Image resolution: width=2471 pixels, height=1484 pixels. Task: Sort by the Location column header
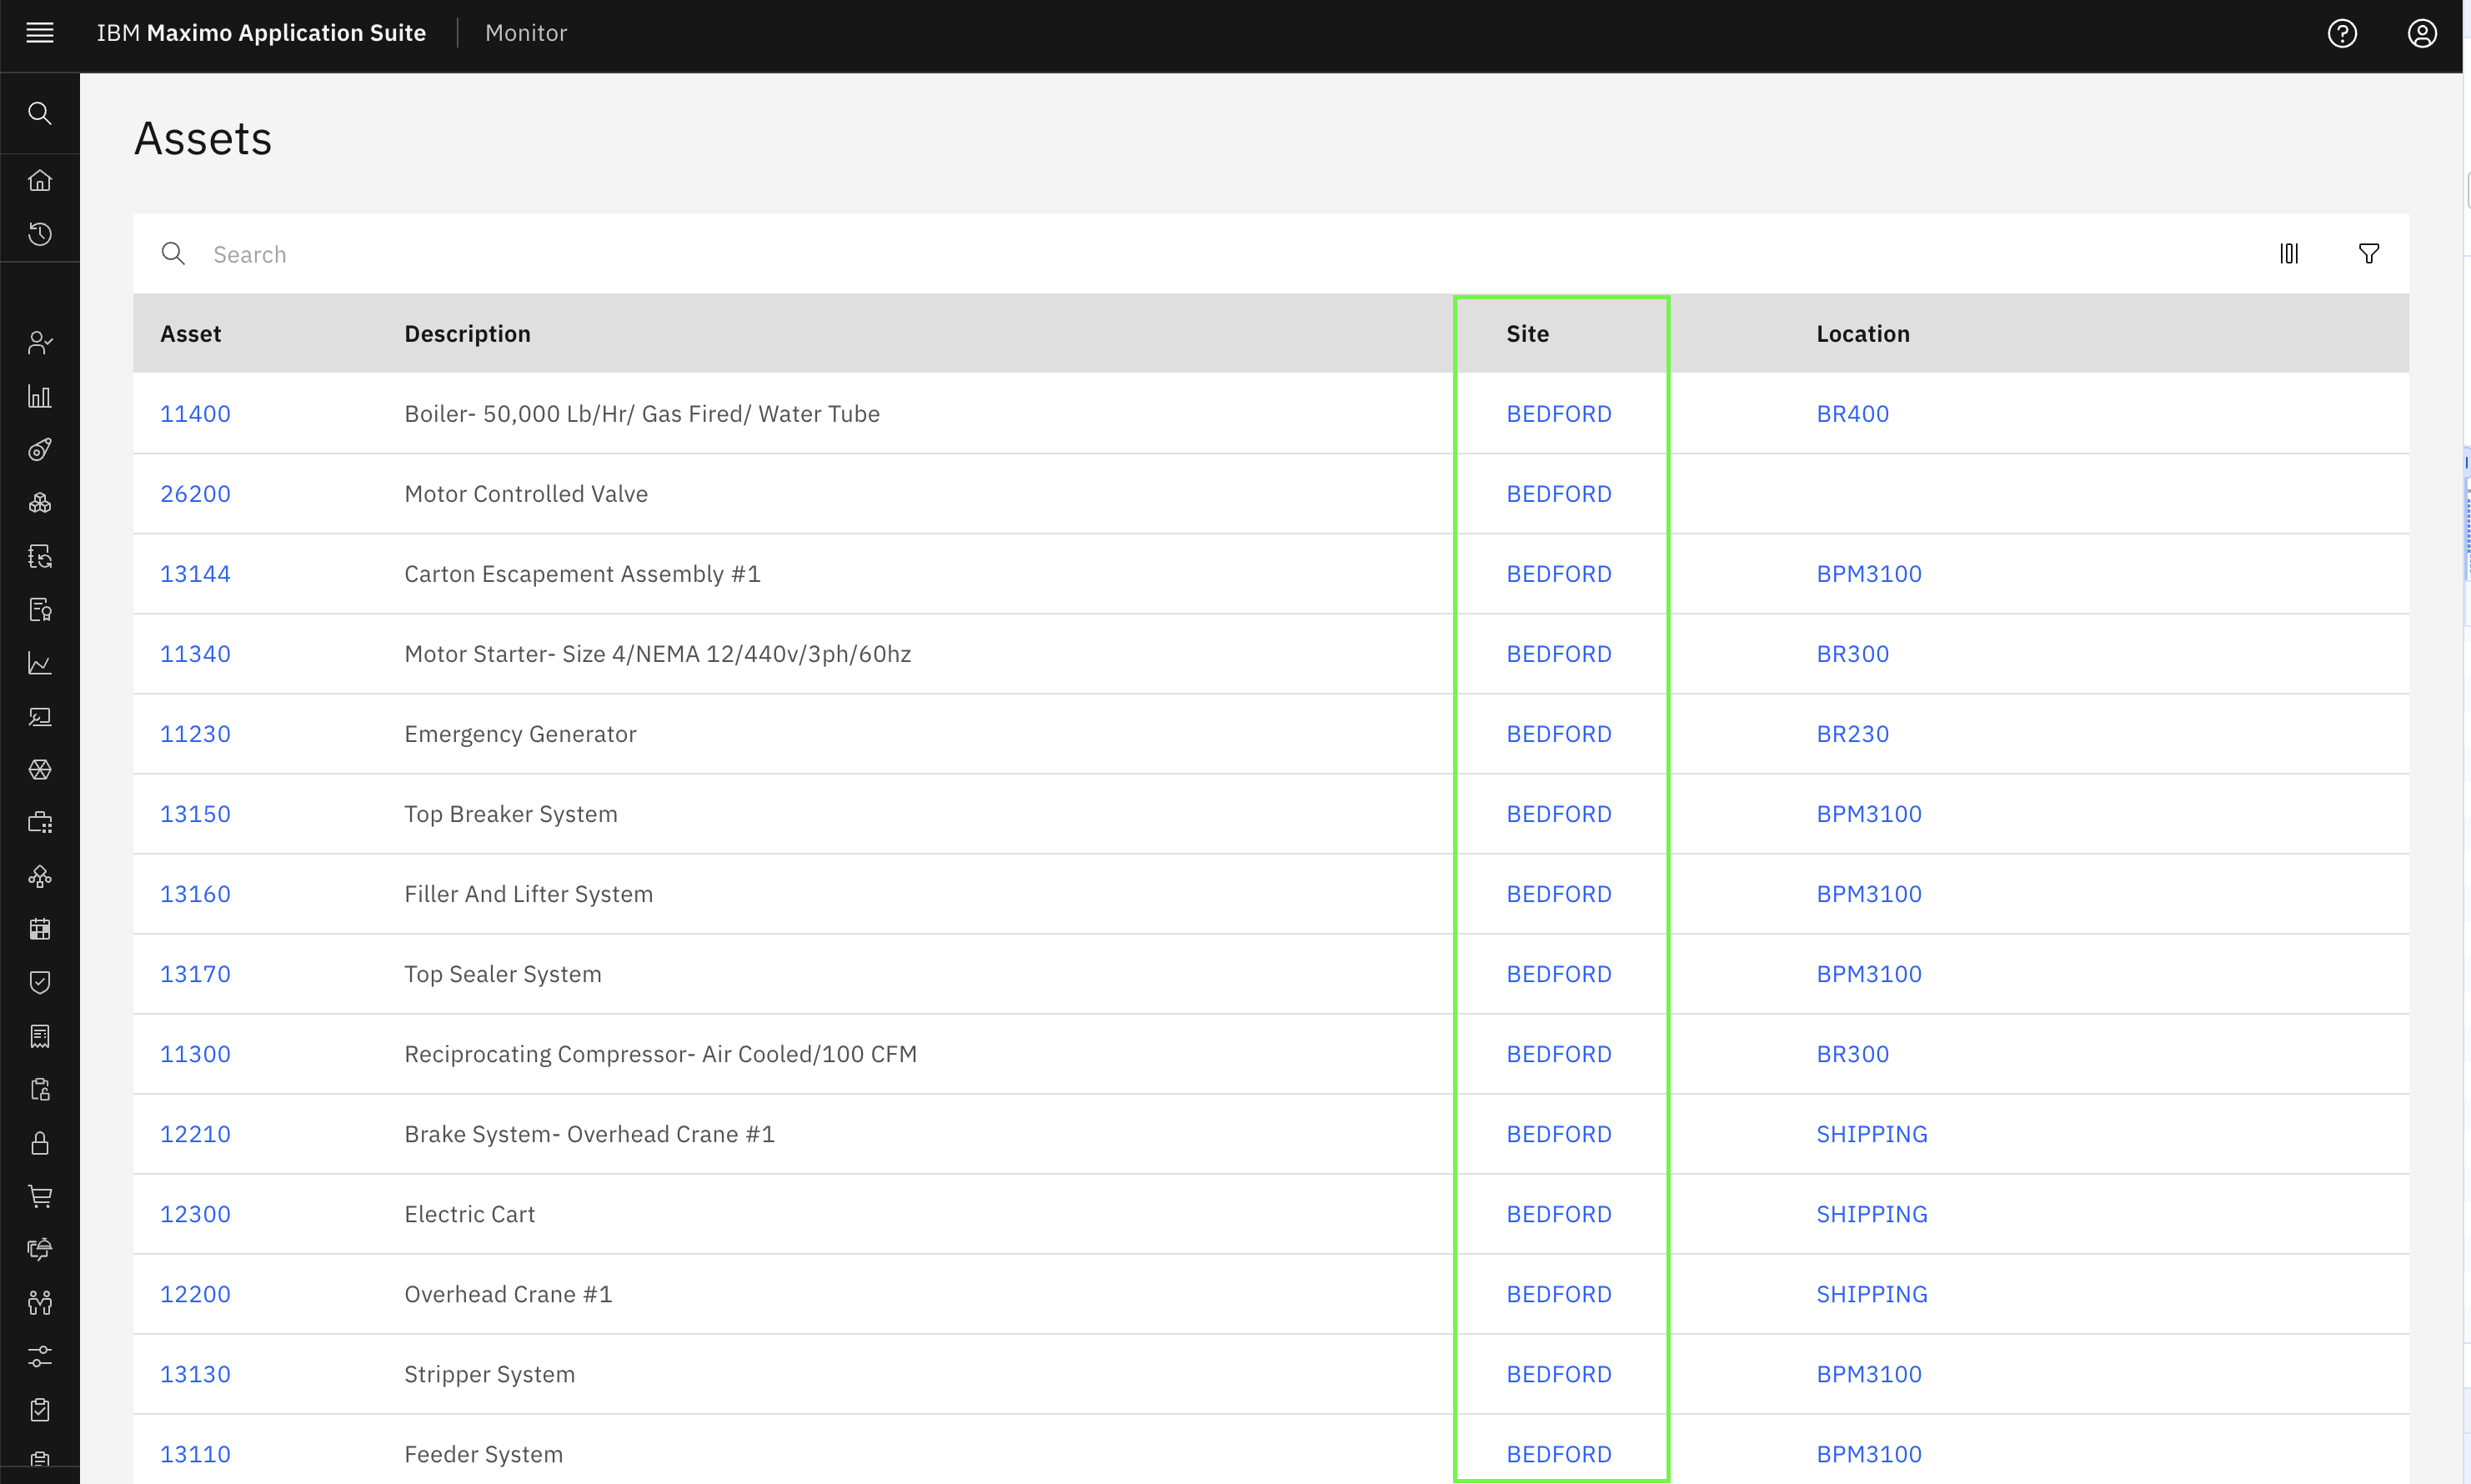tap(1863, 334)
